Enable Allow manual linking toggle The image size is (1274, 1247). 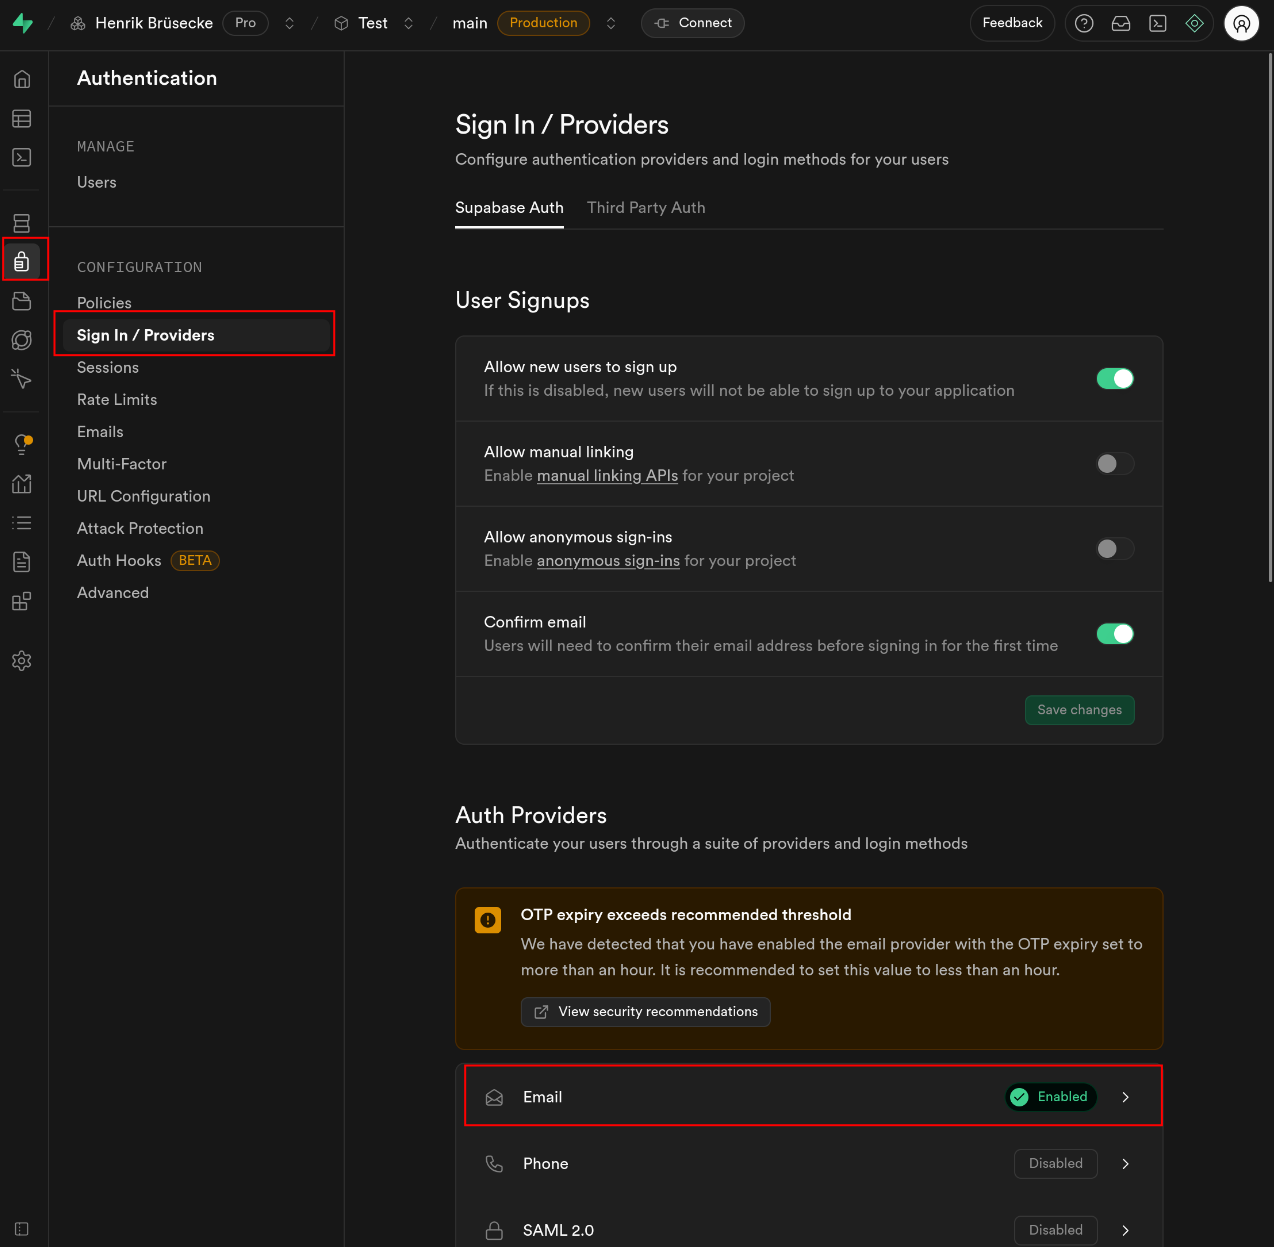coord(1115,464)
